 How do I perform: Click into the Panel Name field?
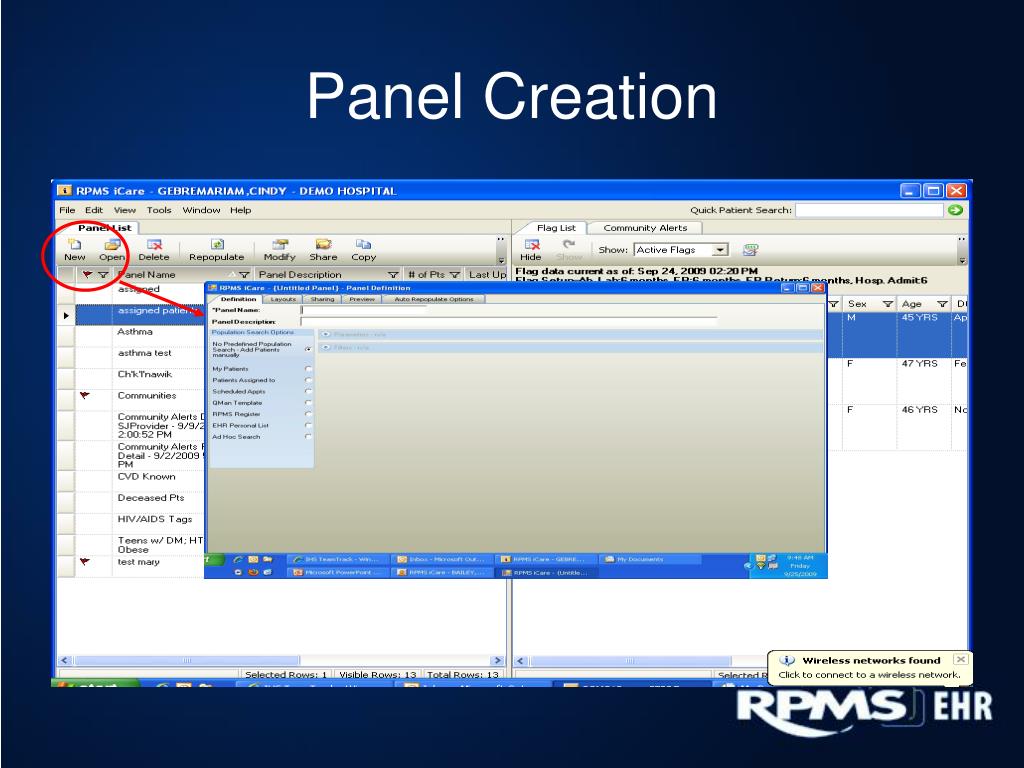click(x=363, y=310)
